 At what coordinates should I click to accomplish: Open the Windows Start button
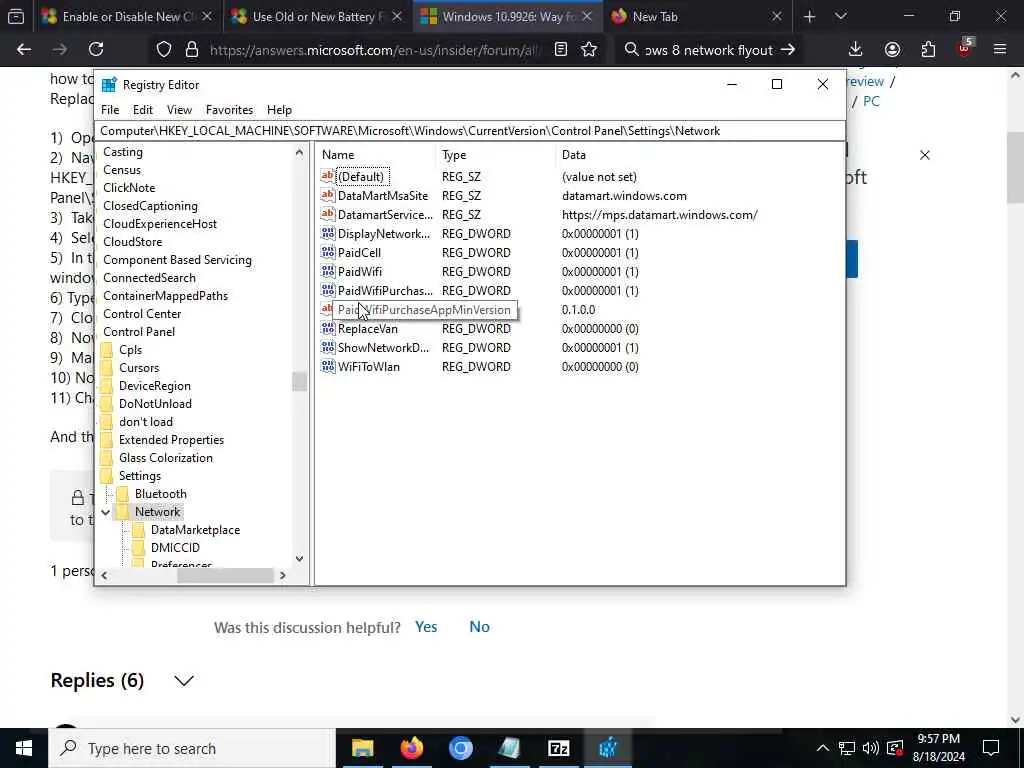click(x=24, y=748)
